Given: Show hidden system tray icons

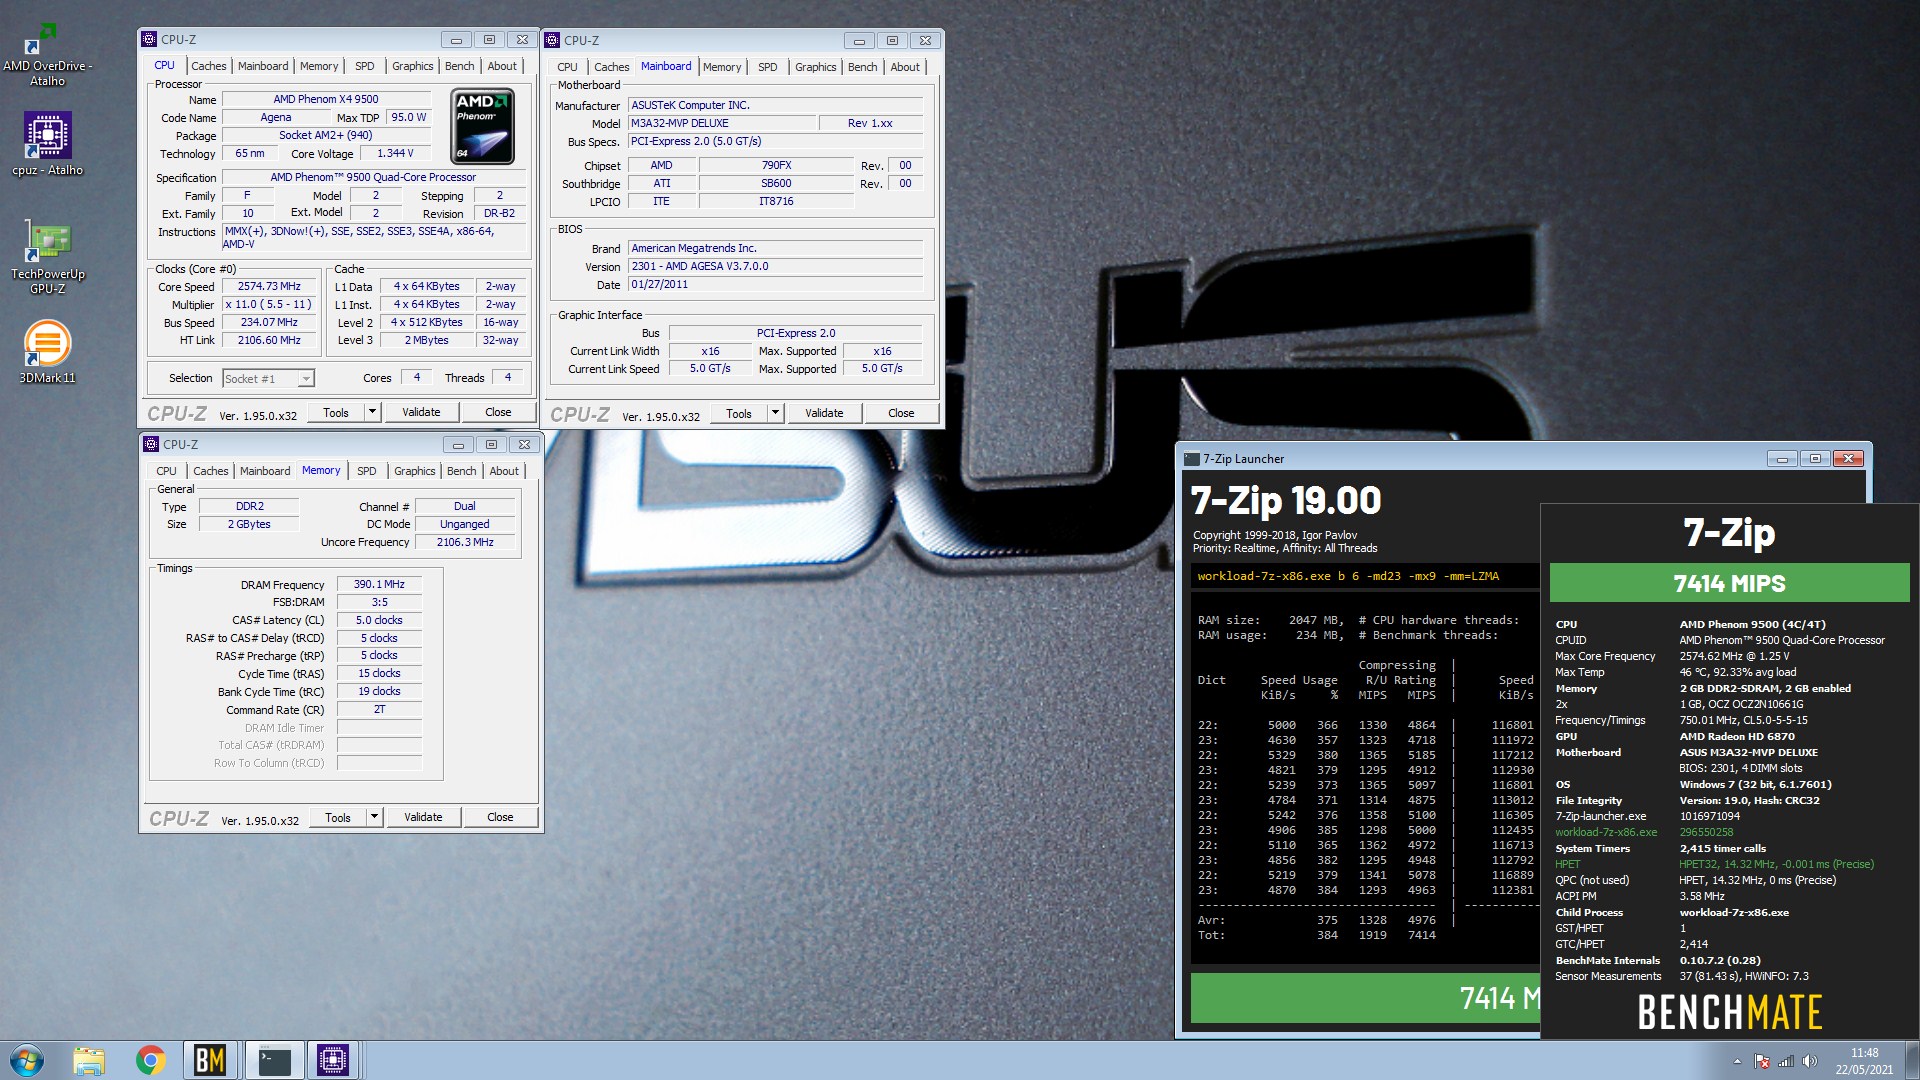Looking at the screenshot, I should click(1737, 1061).
